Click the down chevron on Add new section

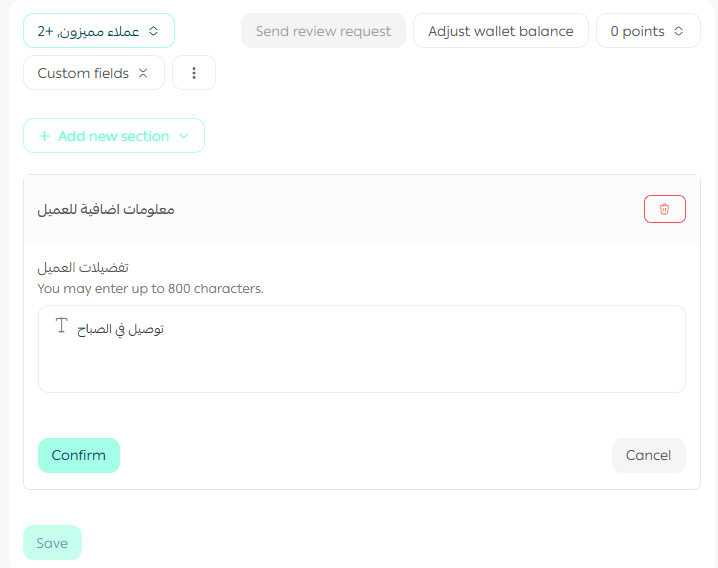(183, 136)
